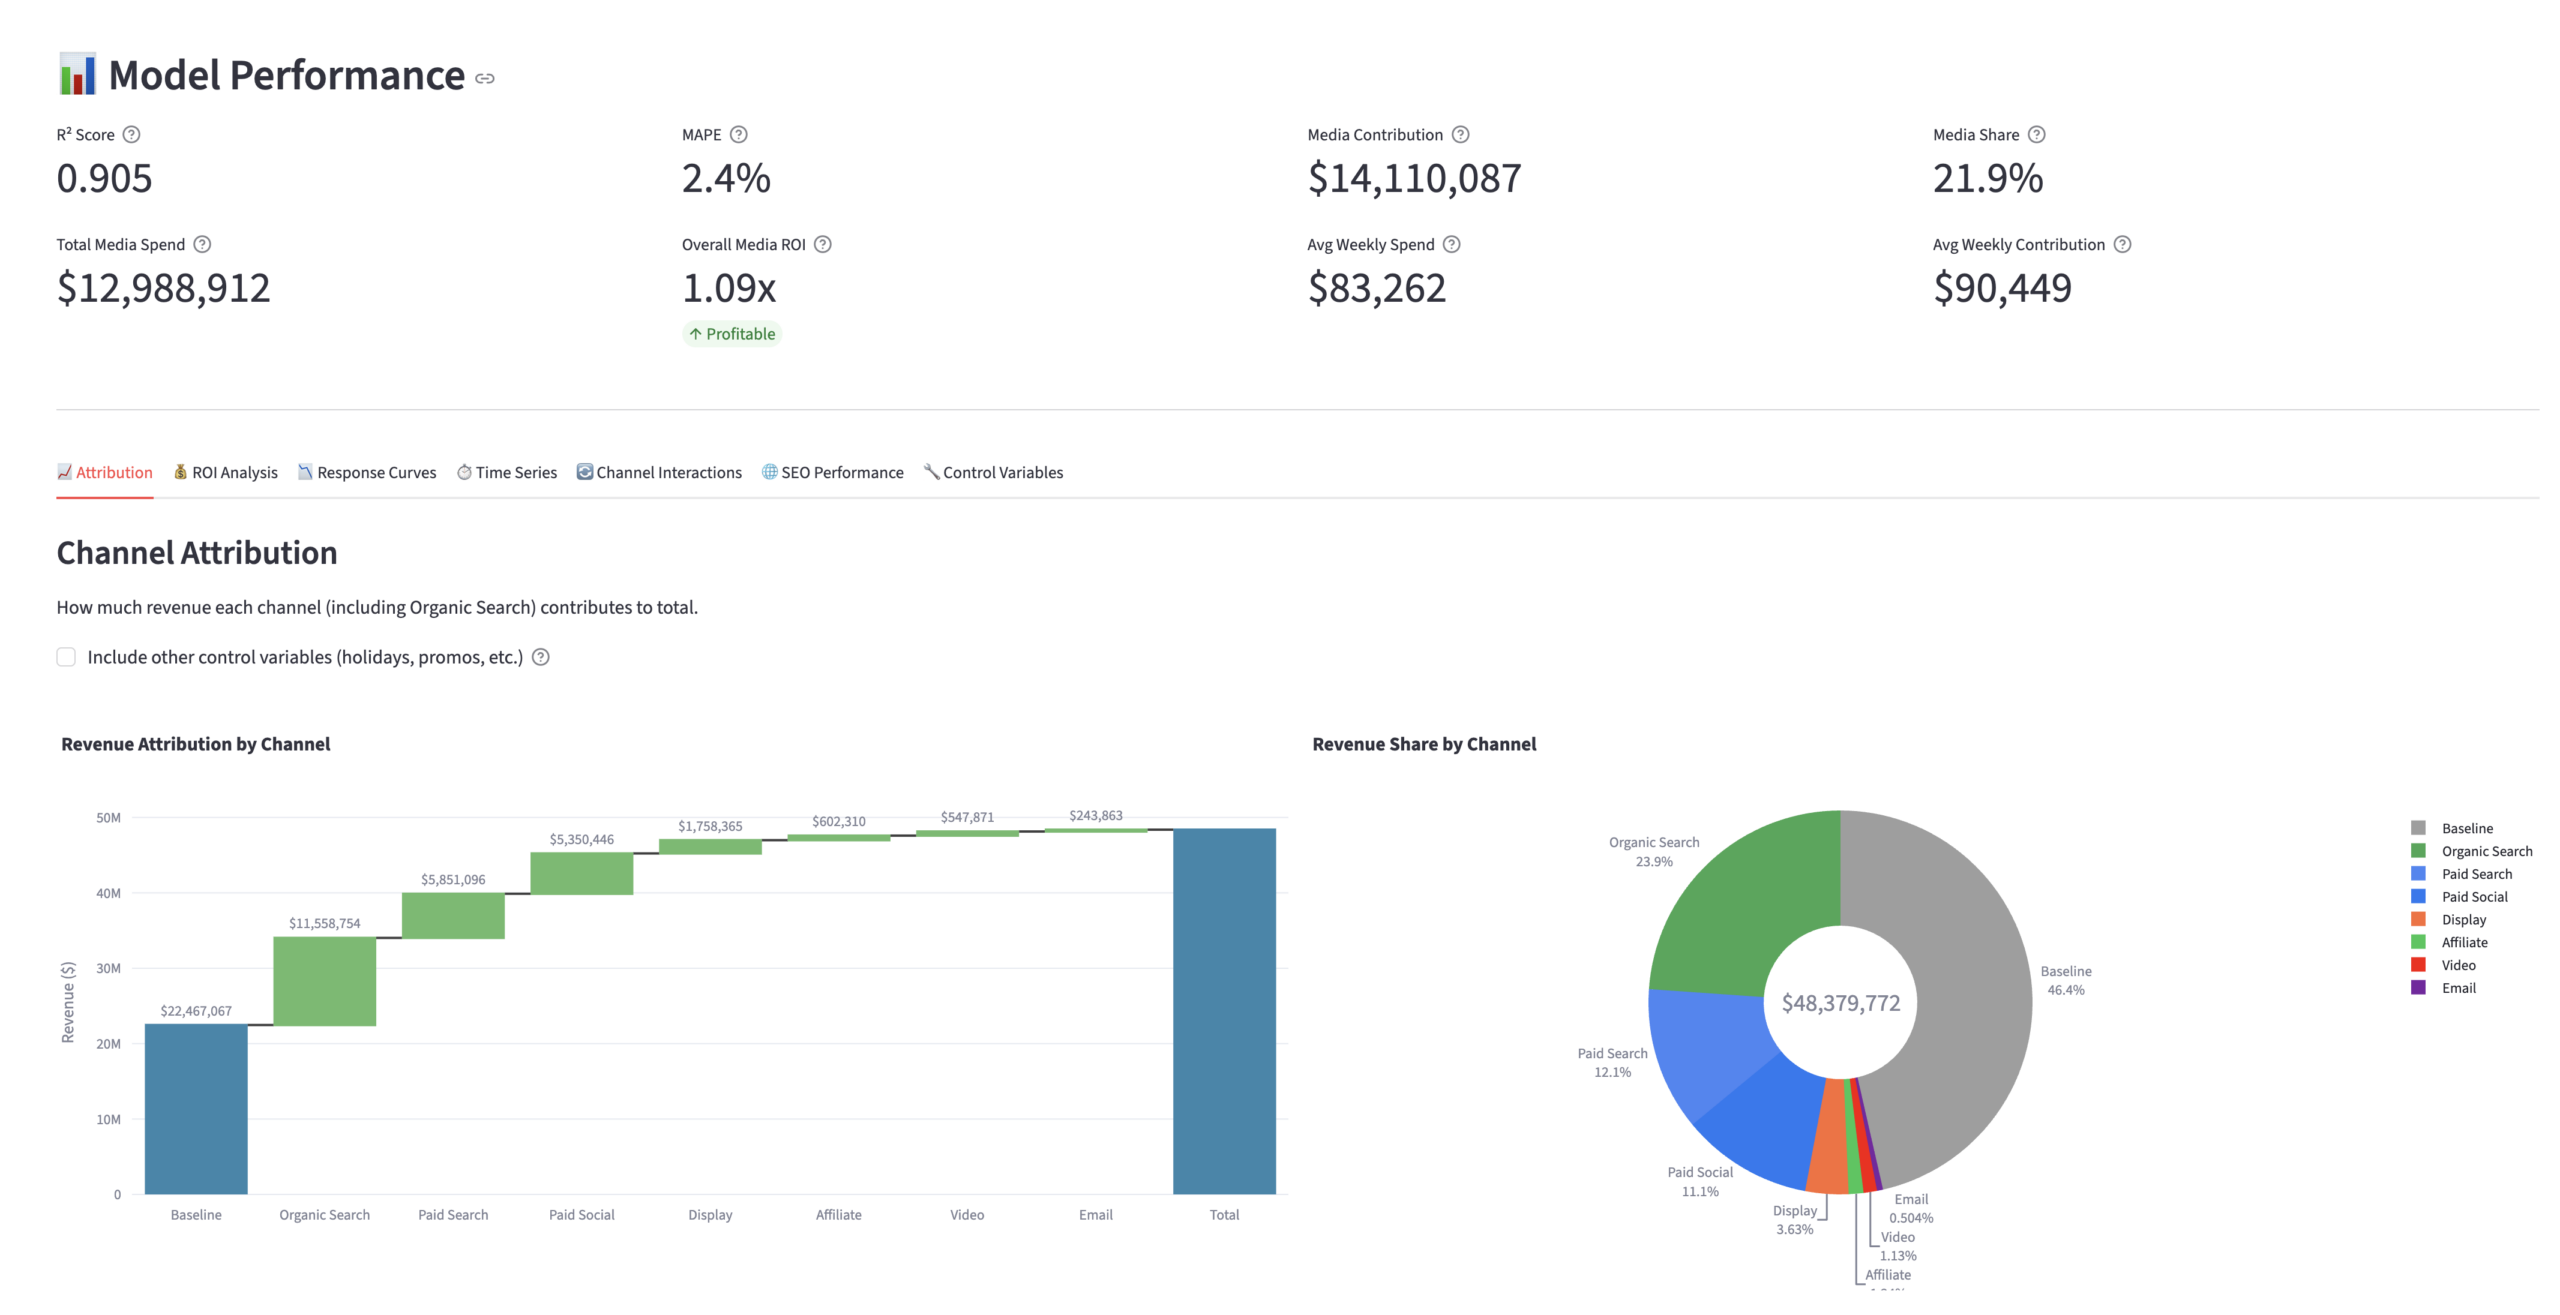Open the Avg Weekly Contribution help icon
This screenshot has height=1315, width=2560.
click(2123, 243)
